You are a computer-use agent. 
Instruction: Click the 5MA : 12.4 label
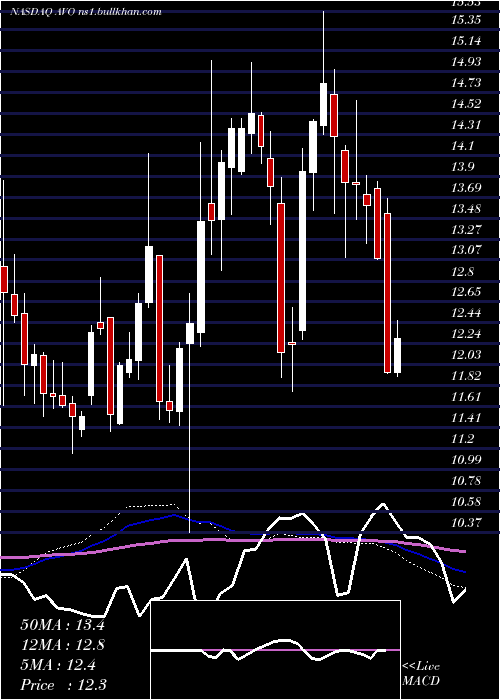click(x=58, y=665)
